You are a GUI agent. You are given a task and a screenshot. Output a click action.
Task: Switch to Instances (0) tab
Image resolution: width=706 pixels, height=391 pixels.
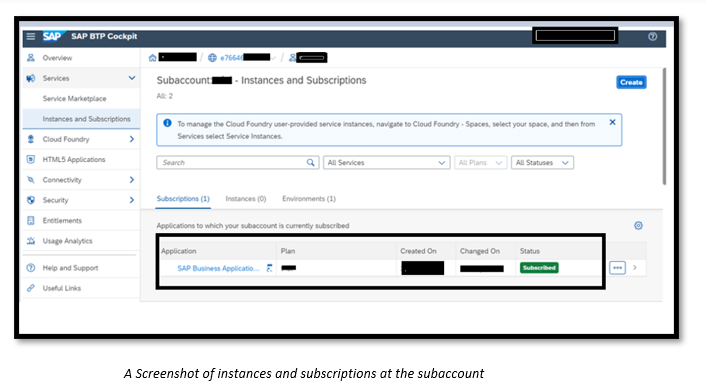[x=246, y=199]
